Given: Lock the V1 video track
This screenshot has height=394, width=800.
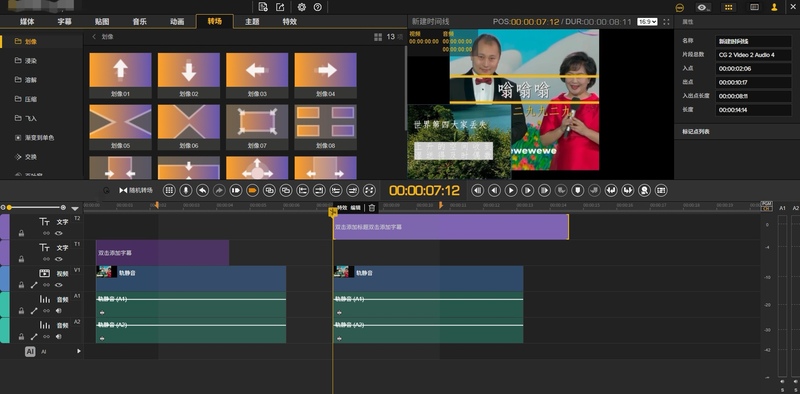Looking at the screenshot, I should [x=21, y=285].
